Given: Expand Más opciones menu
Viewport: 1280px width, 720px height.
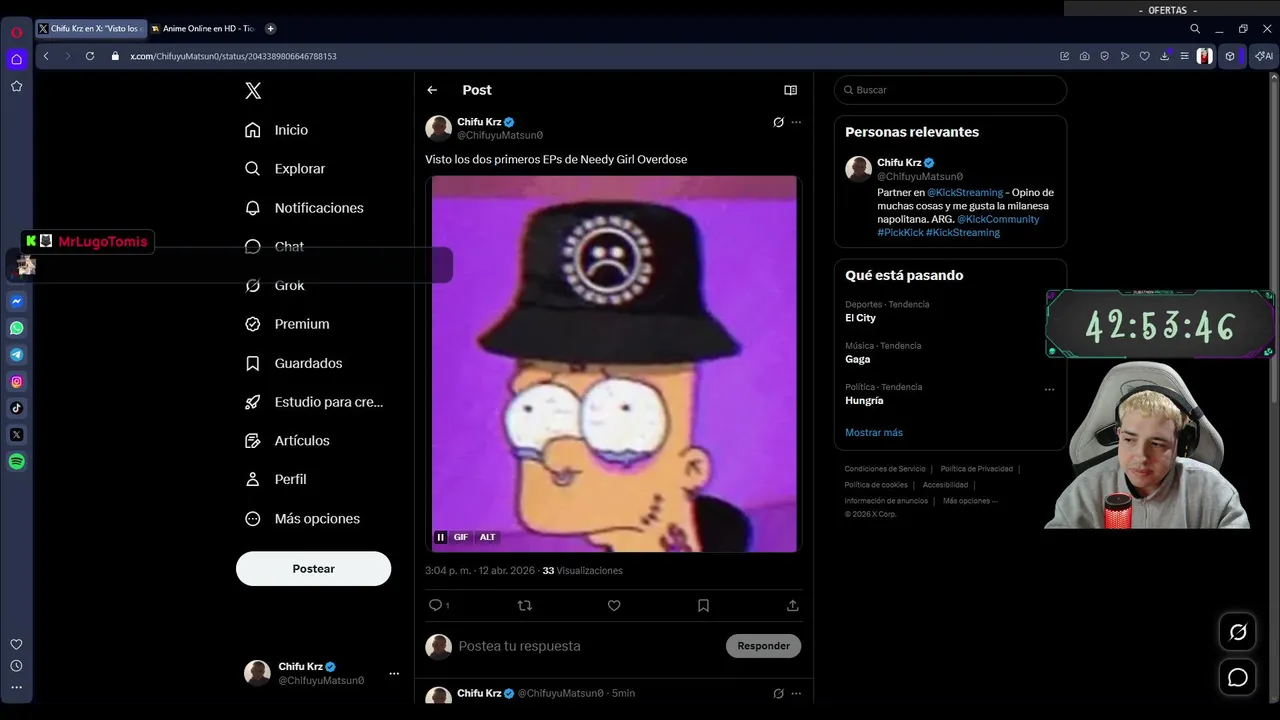Looking at the screenshot, I should point(303,518).
